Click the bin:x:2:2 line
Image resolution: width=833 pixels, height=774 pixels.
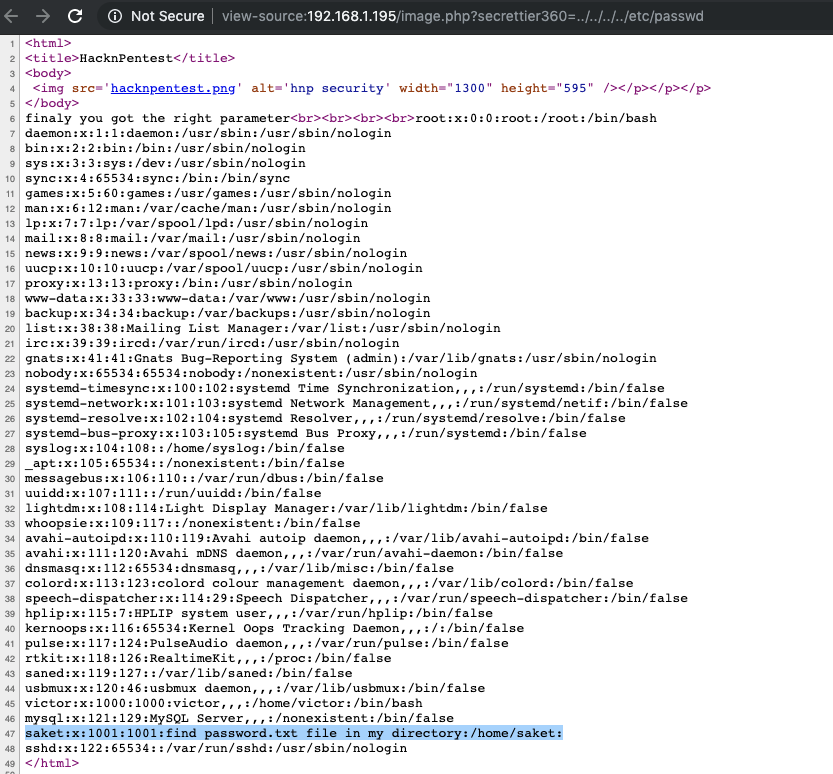click(165, 148)
